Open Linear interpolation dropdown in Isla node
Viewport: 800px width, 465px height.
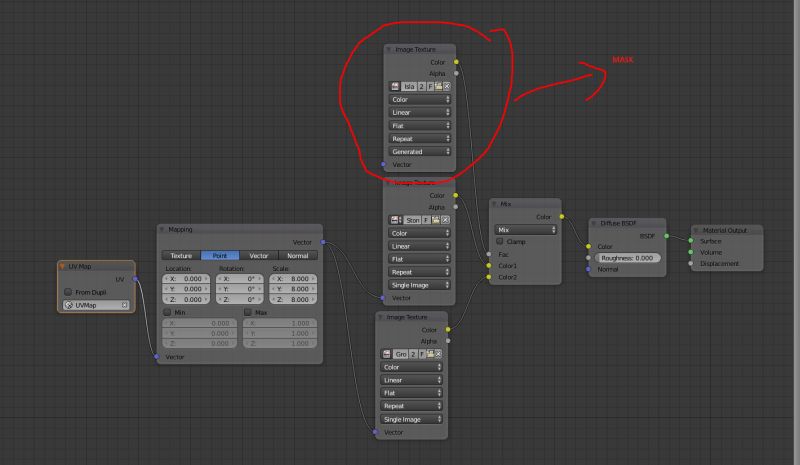tap(419, 112)
